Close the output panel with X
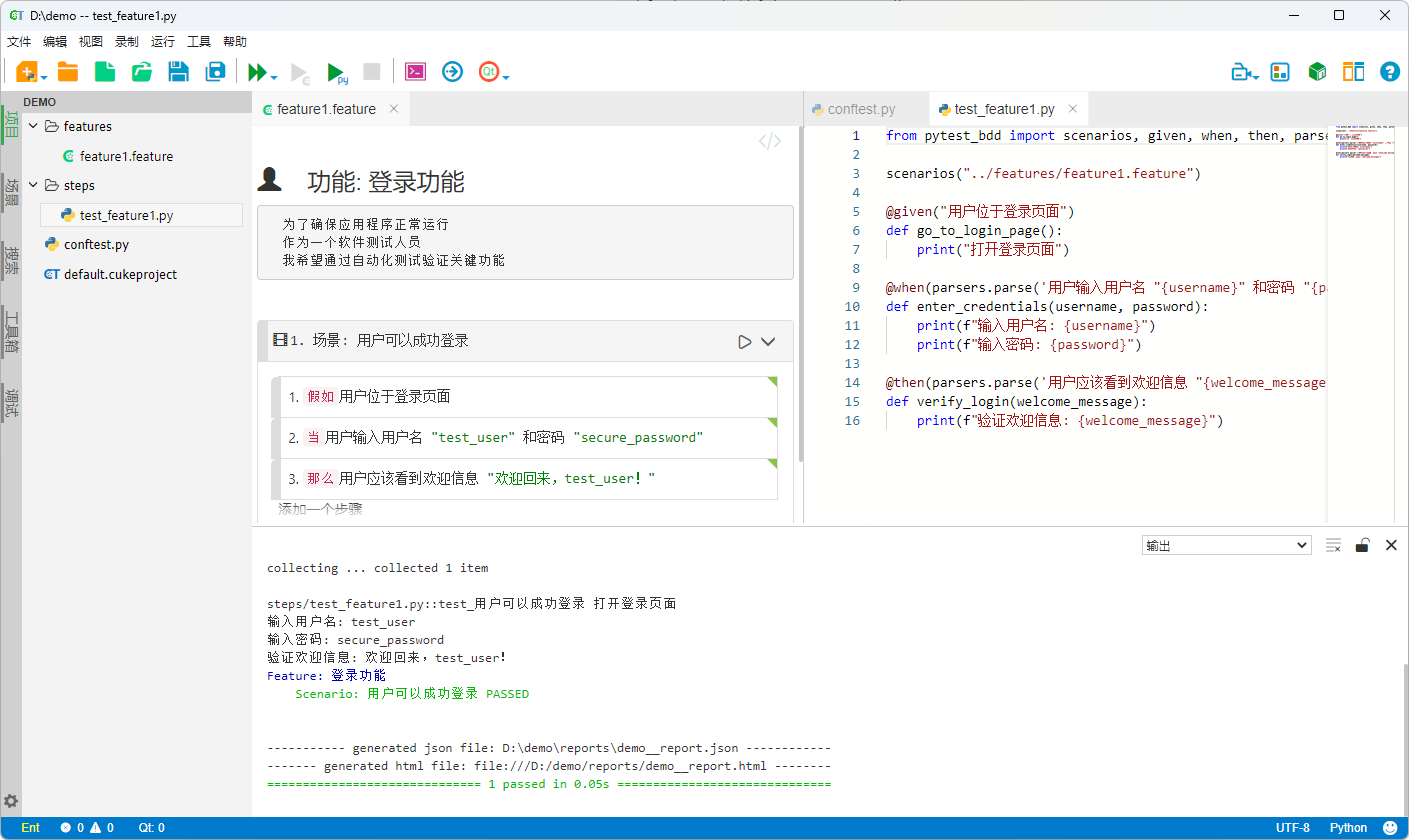1409x840 pixels. (1391, 545)
